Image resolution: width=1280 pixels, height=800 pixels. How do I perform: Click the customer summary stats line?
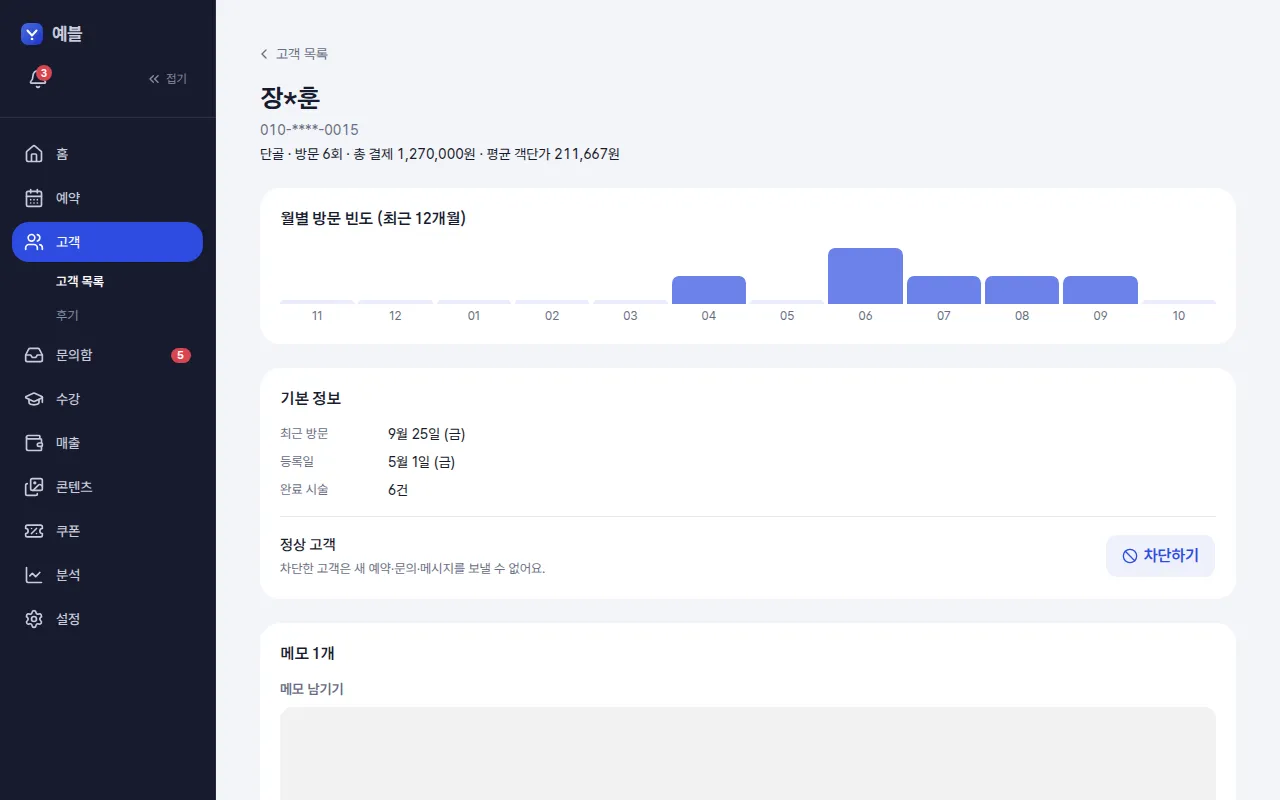[x=440, y=154]
